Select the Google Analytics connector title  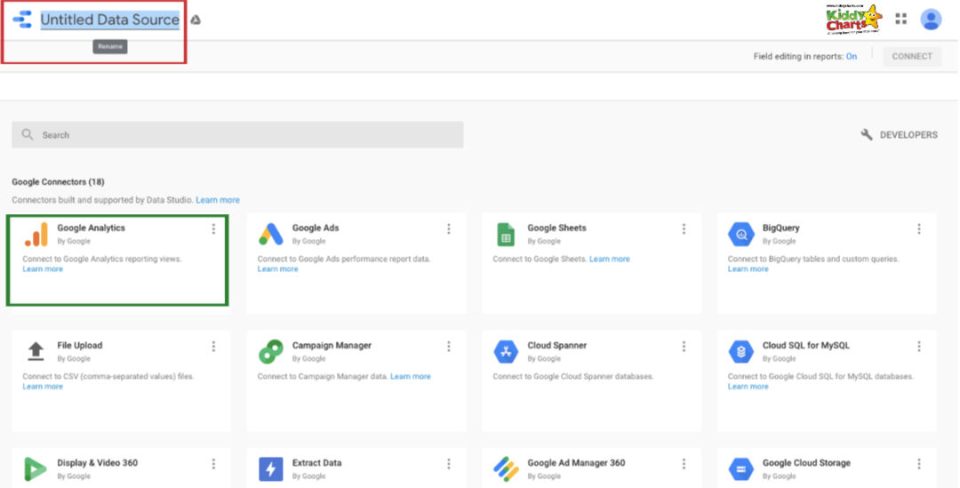coord(91,228)
